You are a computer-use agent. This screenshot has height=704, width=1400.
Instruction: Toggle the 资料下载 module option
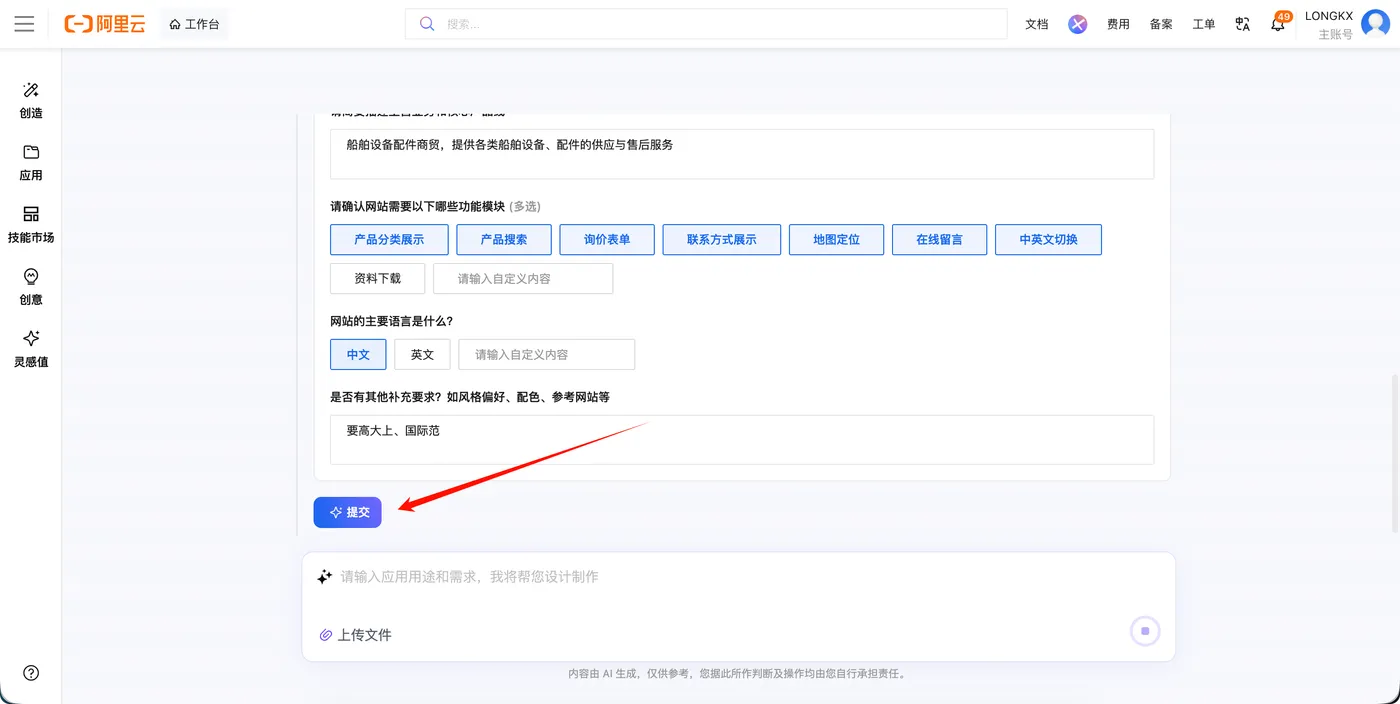(x=378, y=279)
